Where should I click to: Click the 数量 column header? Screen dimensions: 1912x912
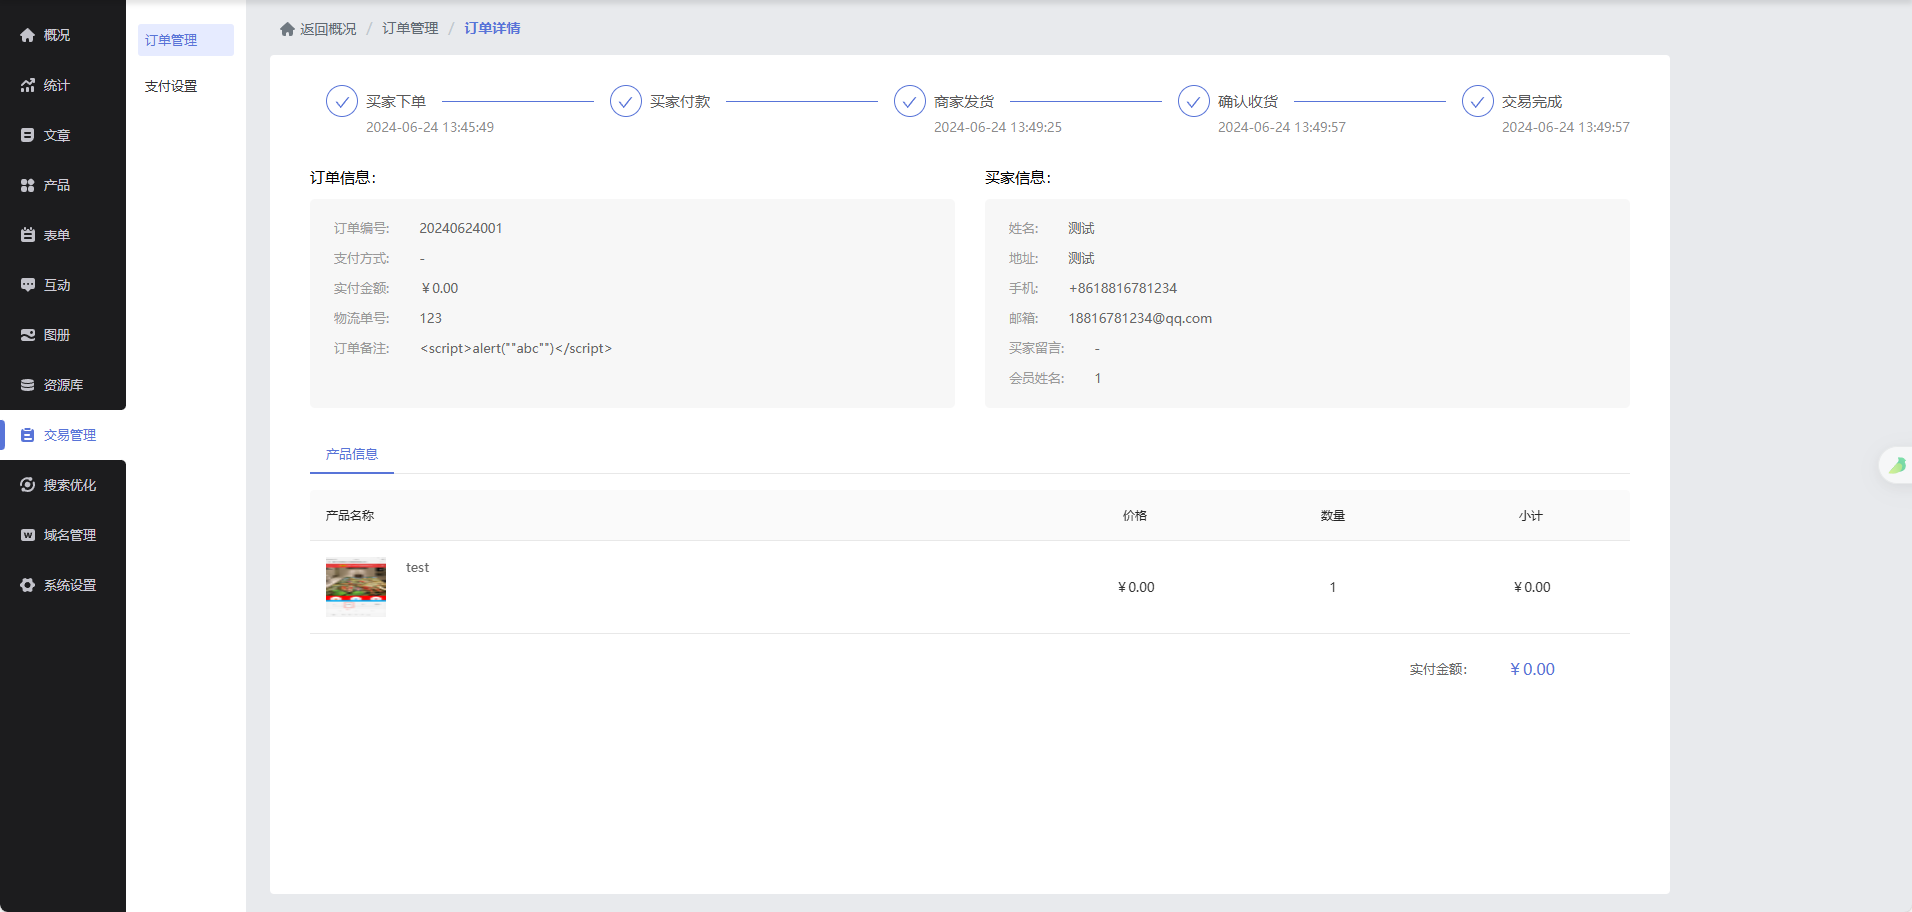coord(1333,515)
